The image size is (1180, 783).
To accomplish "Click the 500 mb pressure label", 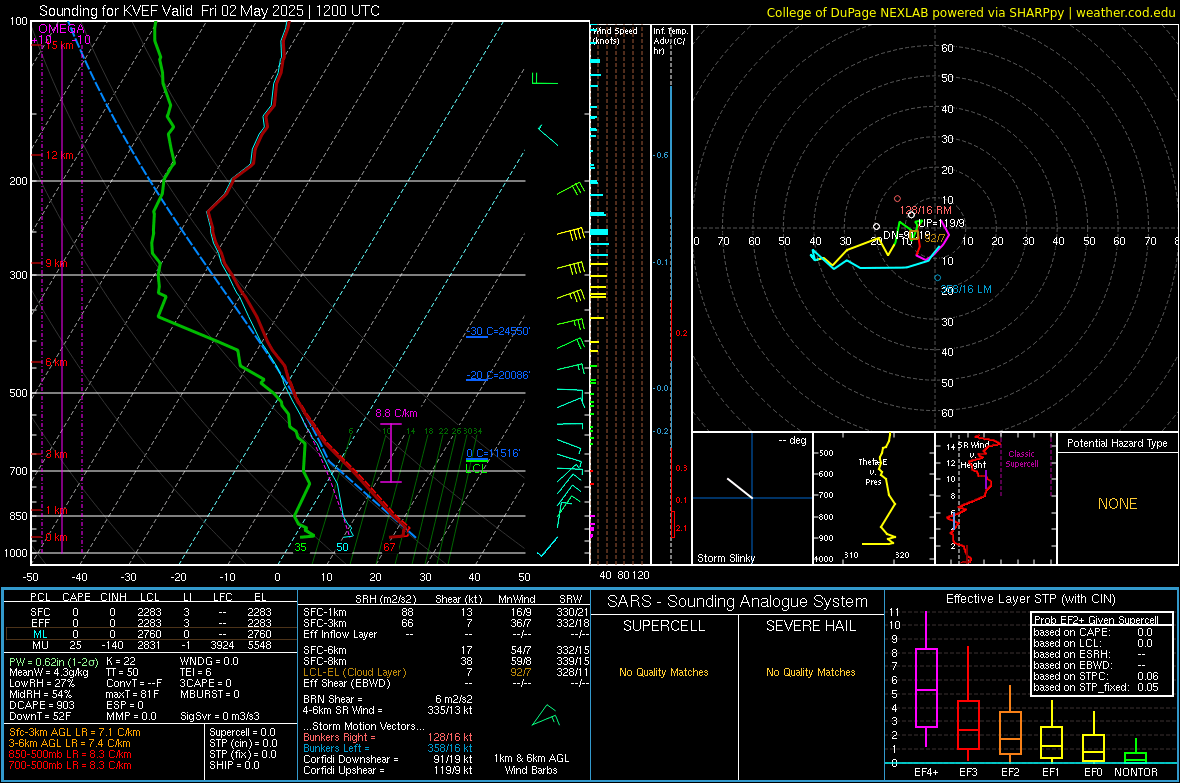I will coord(18,393).
